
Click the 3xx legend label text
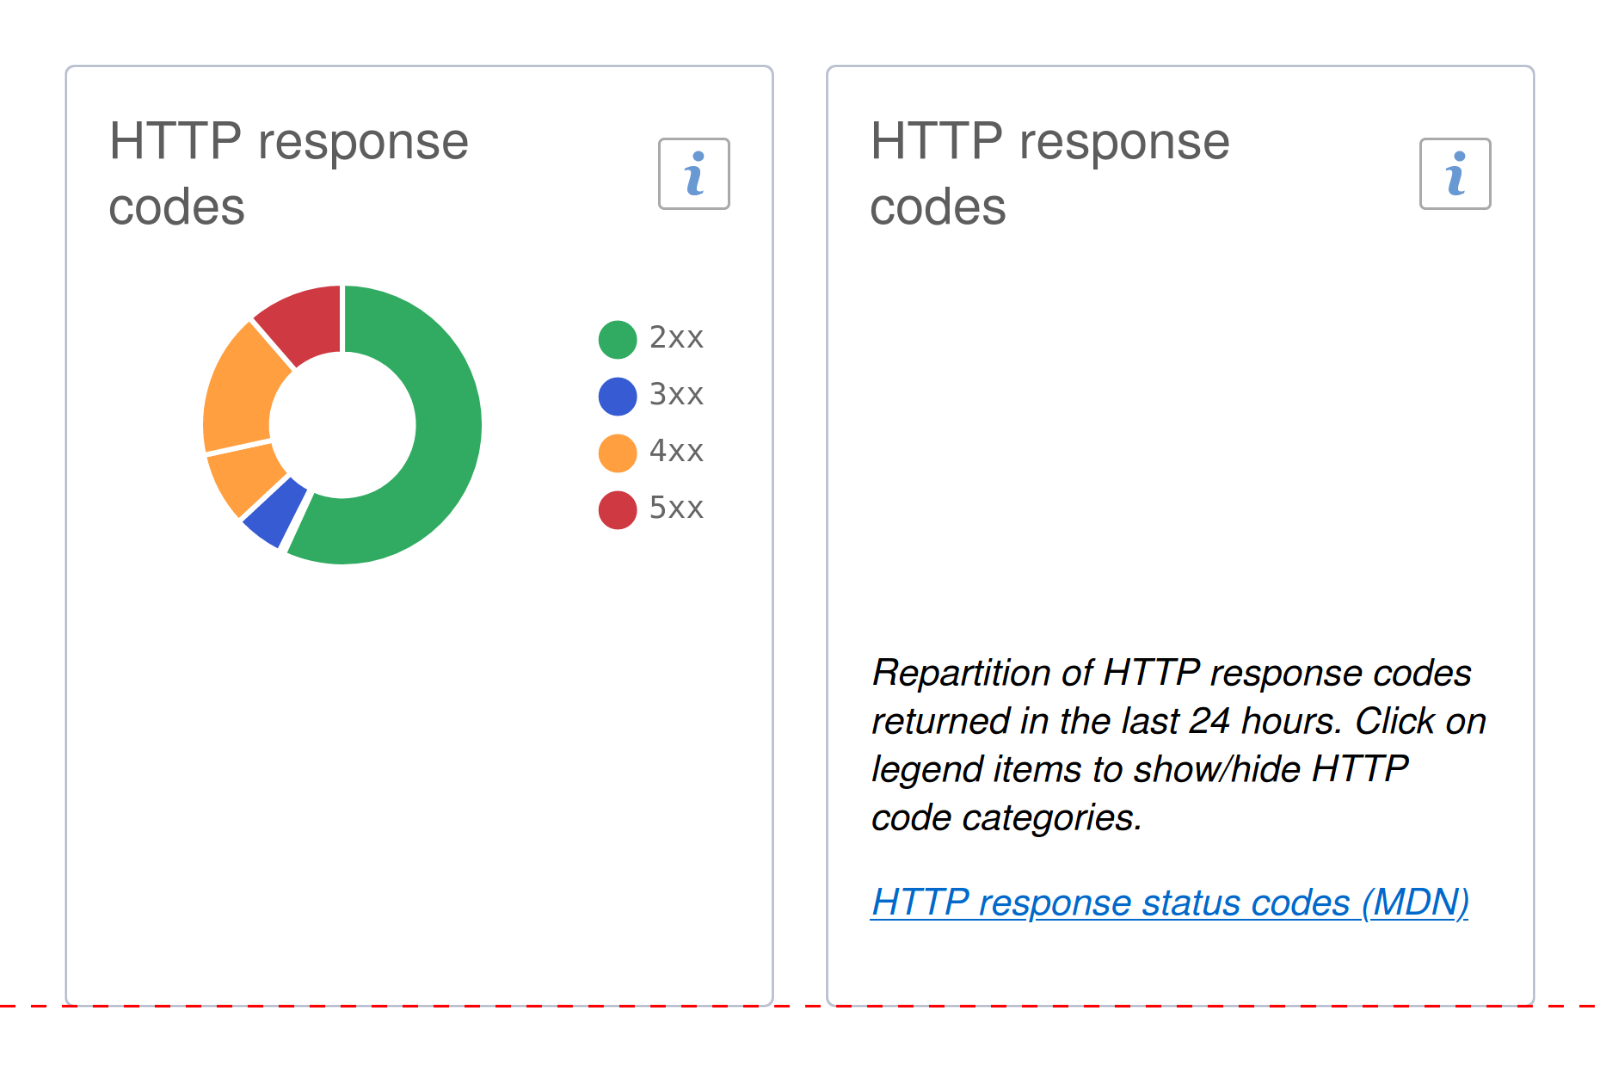click(x=676, y=394)
